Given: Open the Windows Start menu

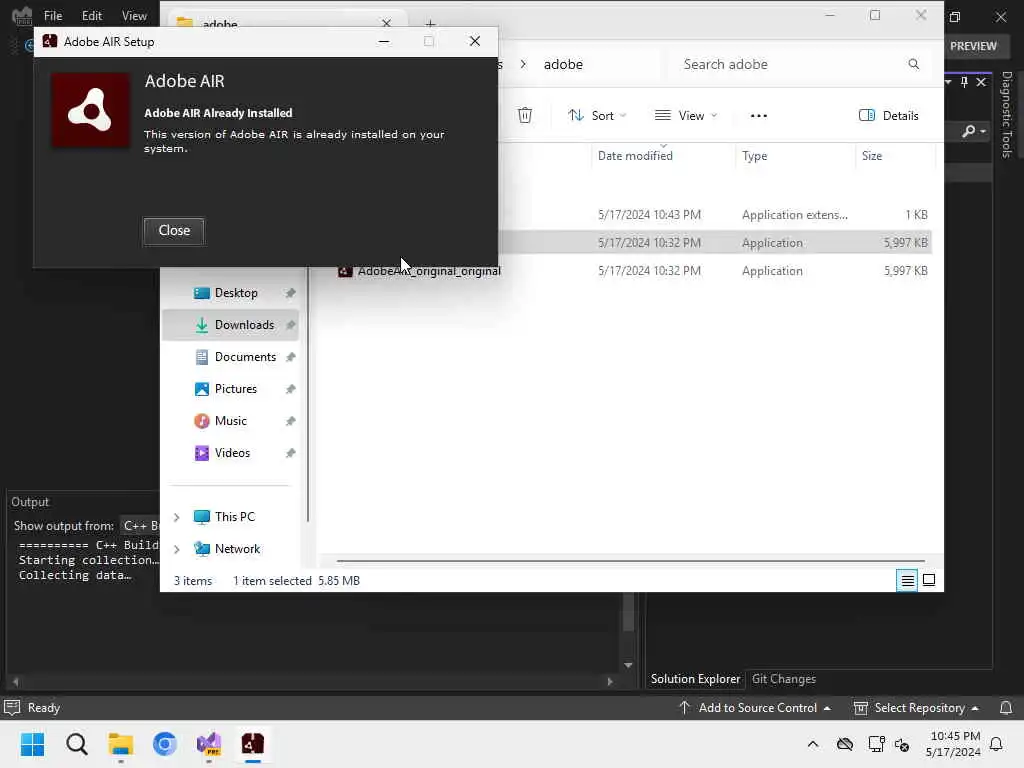Looking at the screenshot, I should (32, 744).
